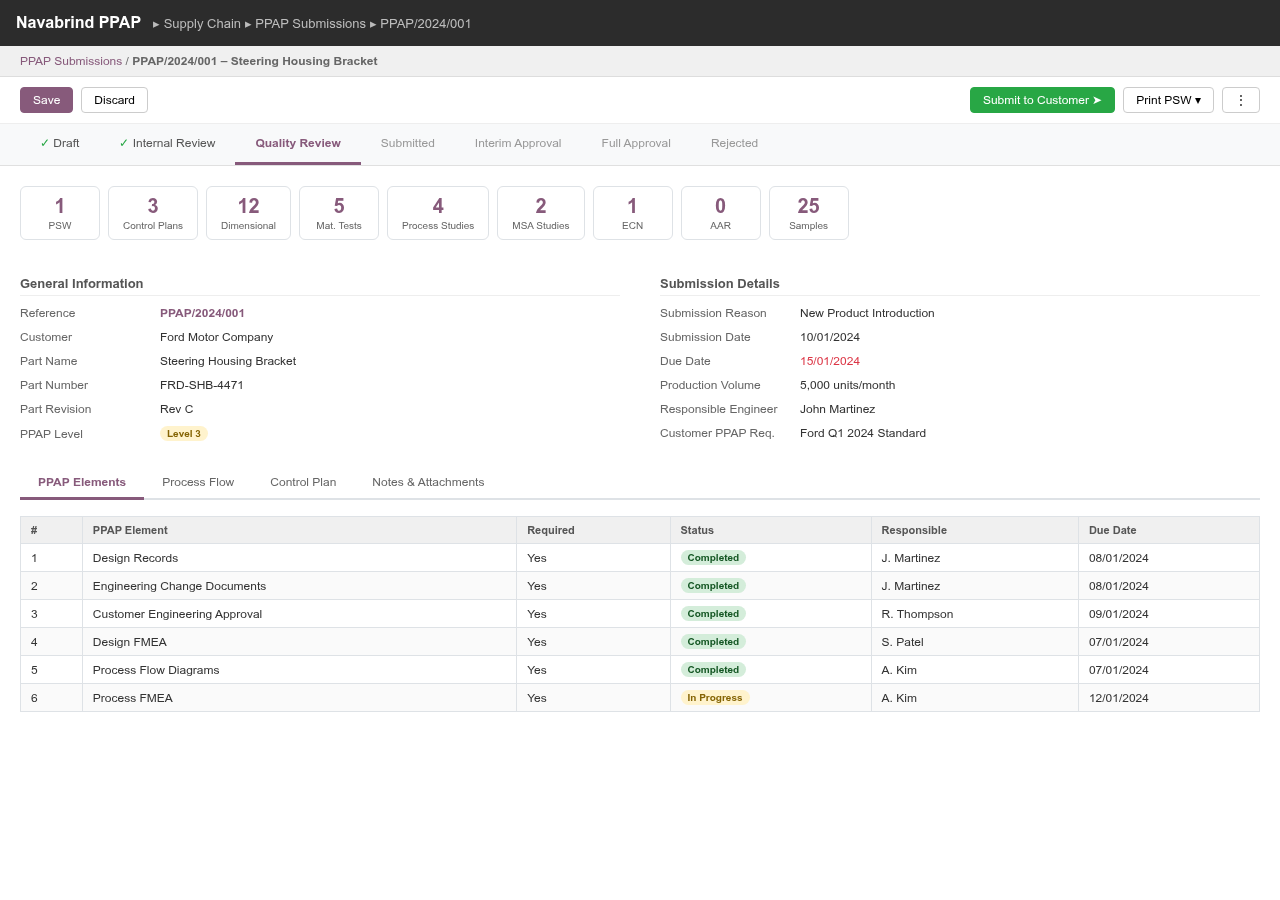
Task: Click the Level 3 PPAP badge
Action: (184, 434)
